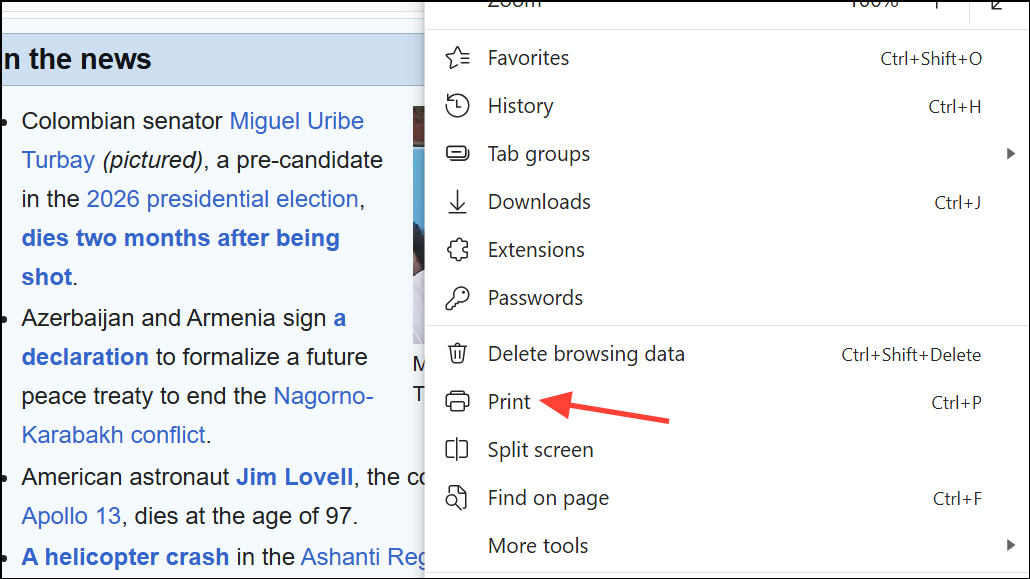Follow the 2026 presidential election link

pyautogui.click(x=222, y=199)
